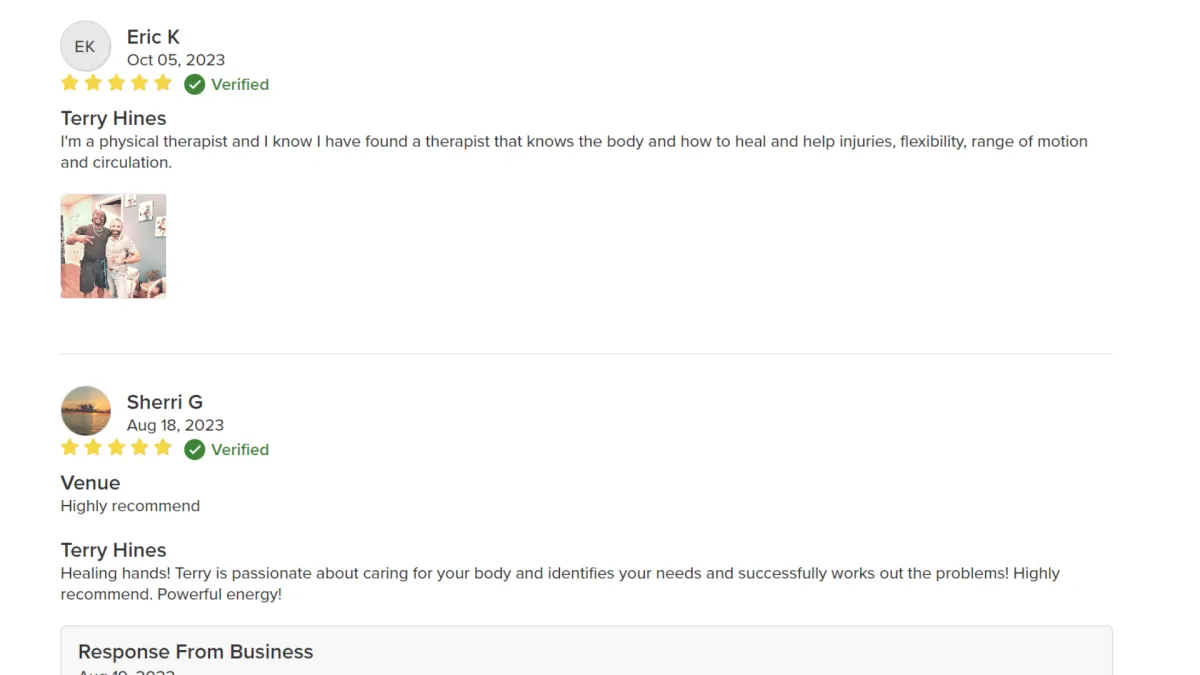Click the green Verified checkmark on Sherri G's review

click(195, 449)
